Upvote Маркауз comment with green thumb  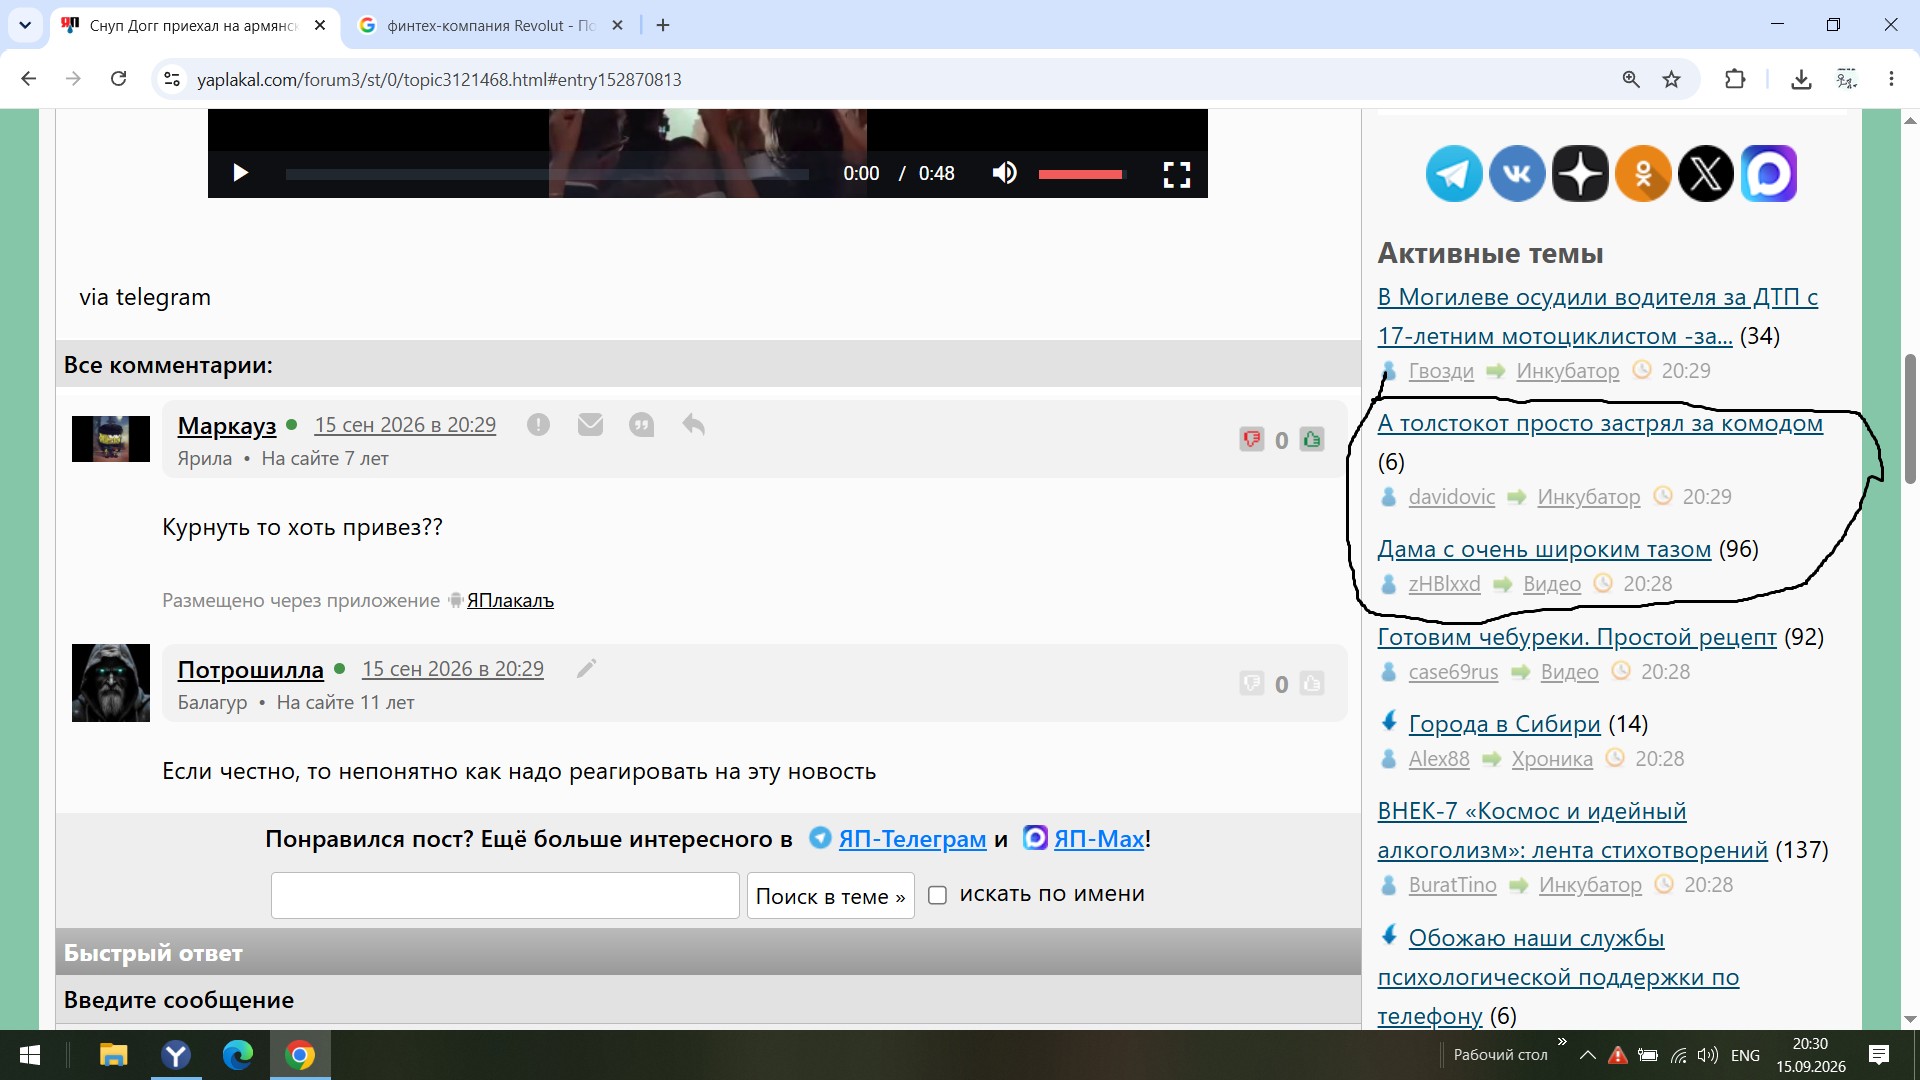tap(1312, 439)
